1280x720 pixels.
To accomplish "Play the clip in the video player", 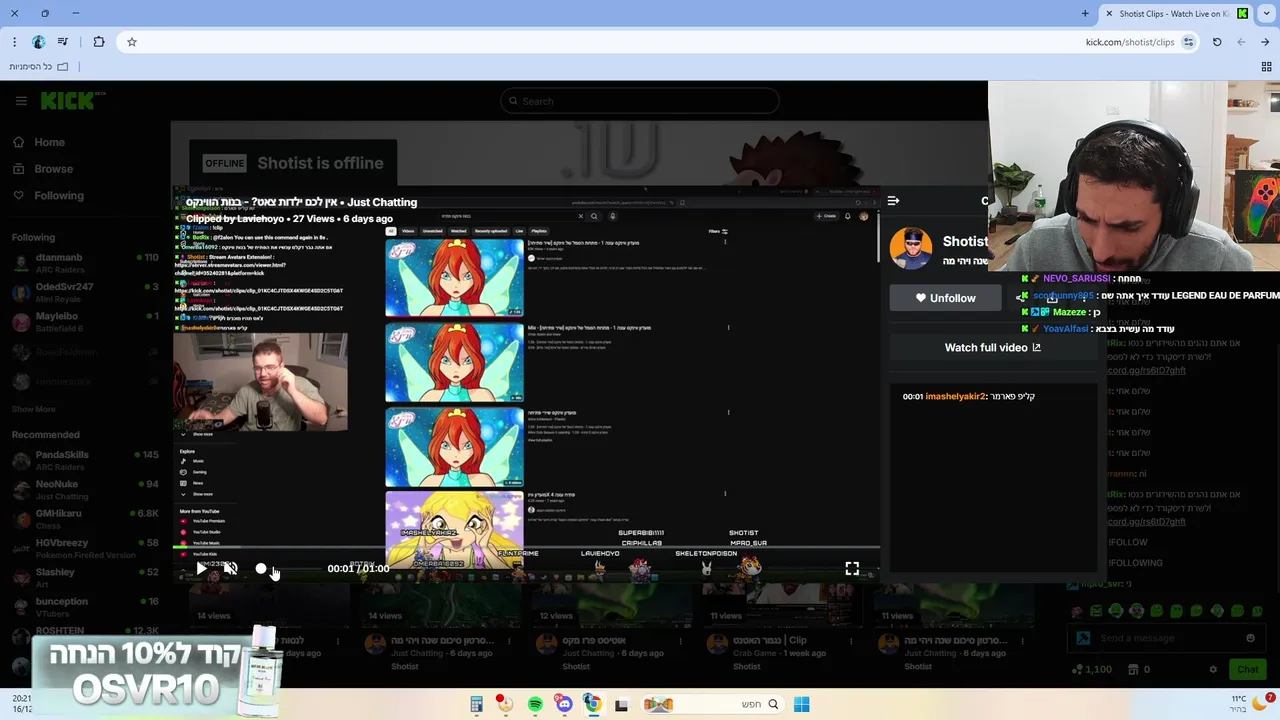I will tap(201, 568).
